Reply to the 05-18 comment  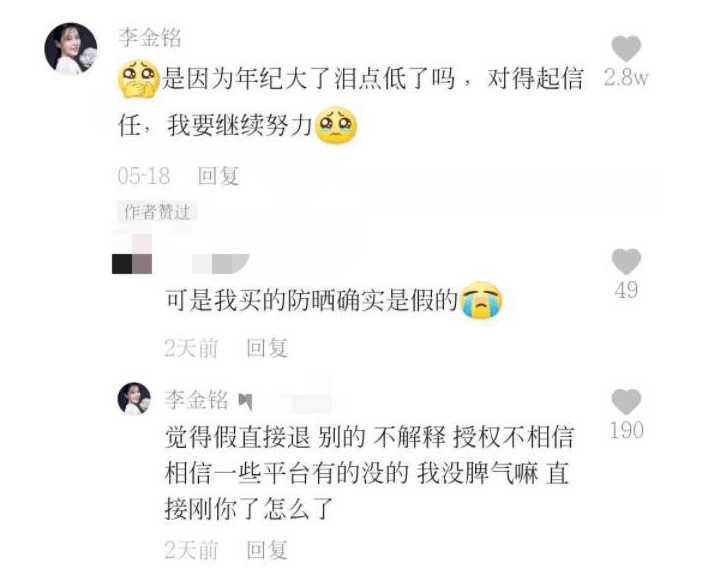(x=218, y=175)
